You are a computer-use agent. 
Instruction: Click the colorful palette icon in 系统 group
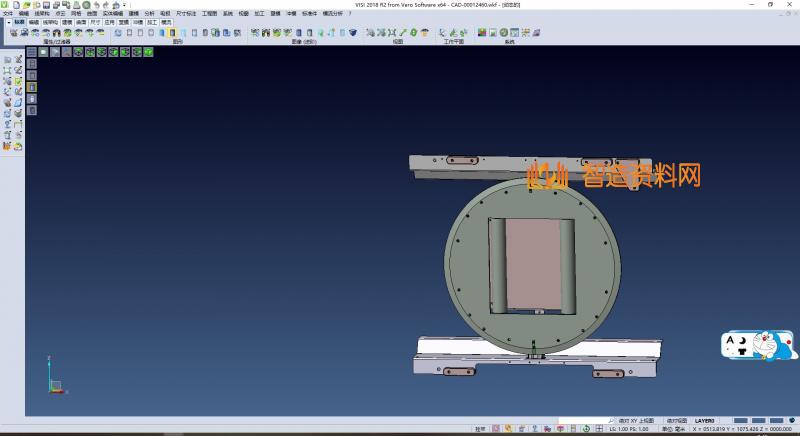click(482, 33)
